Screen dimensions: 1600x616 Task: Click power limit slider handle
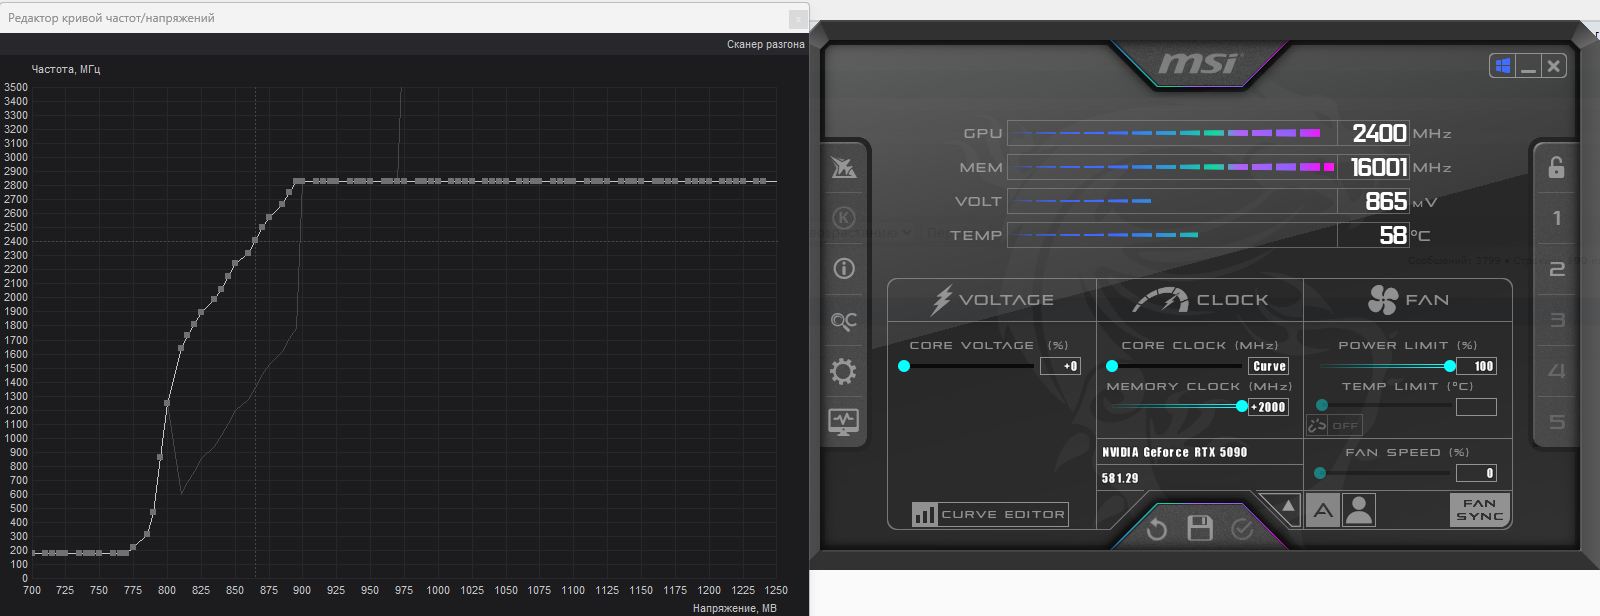pyautogui.click(x=1450, y=366)
